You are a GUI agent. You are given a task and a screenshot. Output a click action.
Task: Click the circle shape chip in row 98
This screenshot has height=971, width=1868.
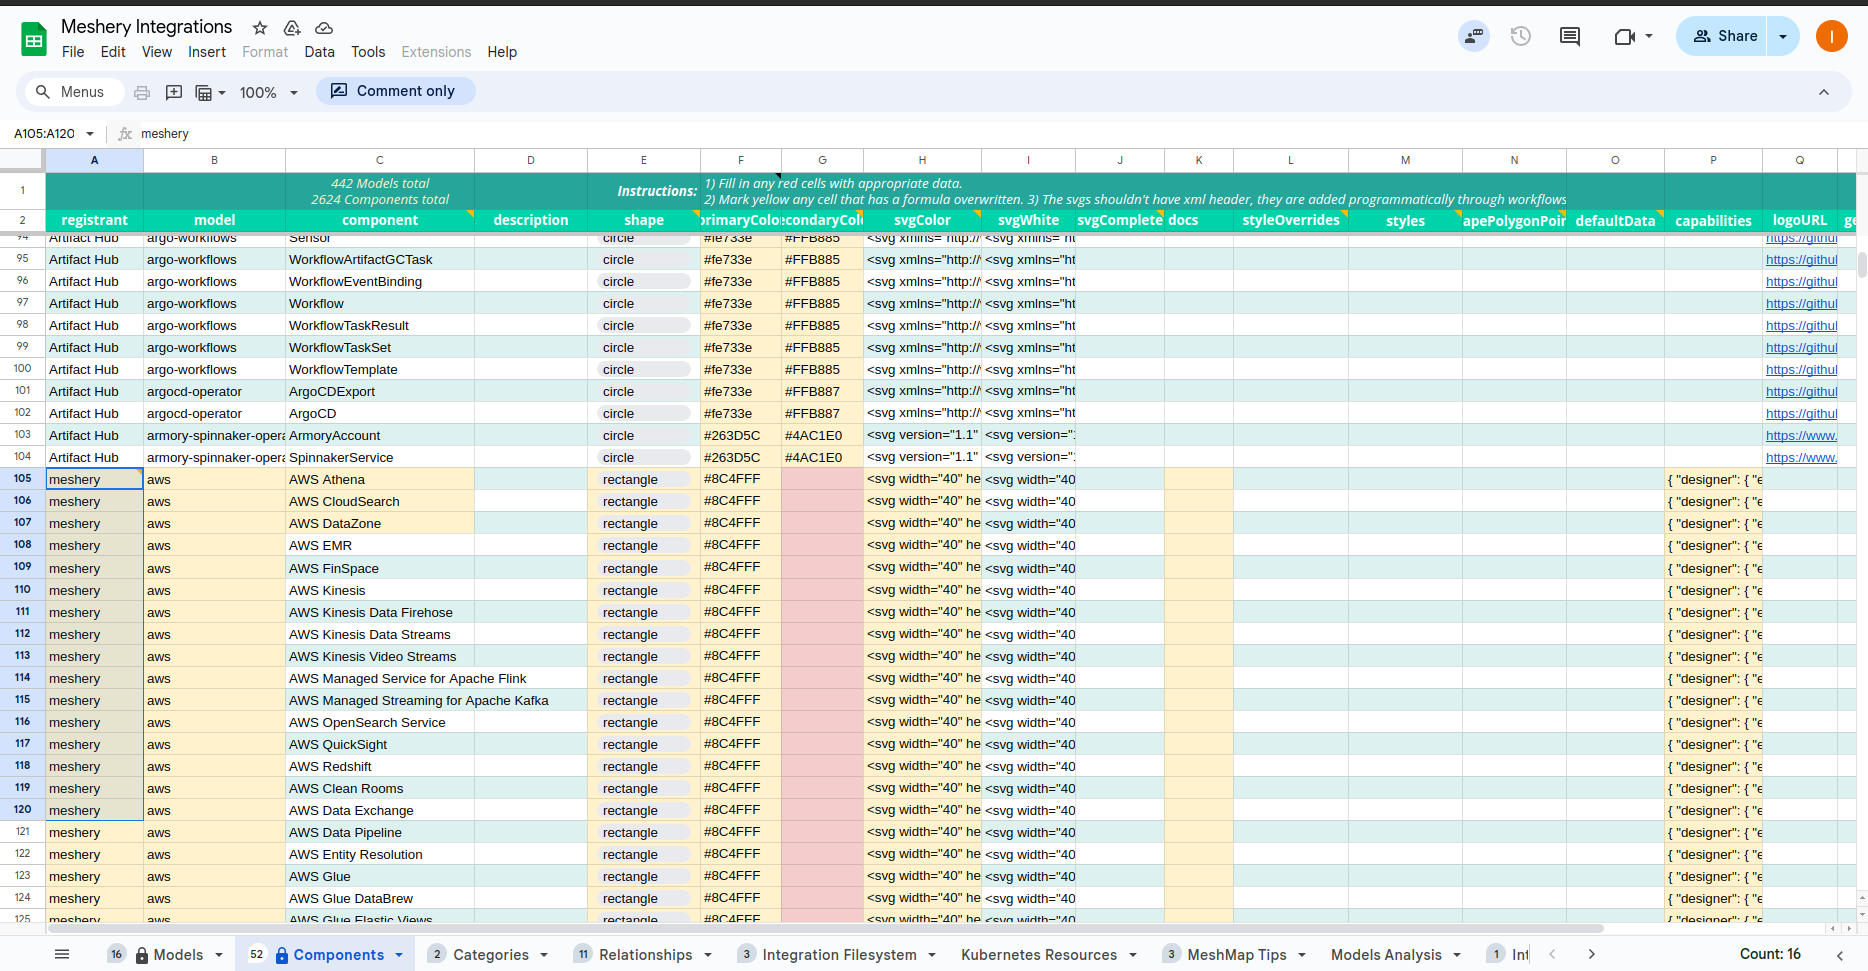[644, 326]
